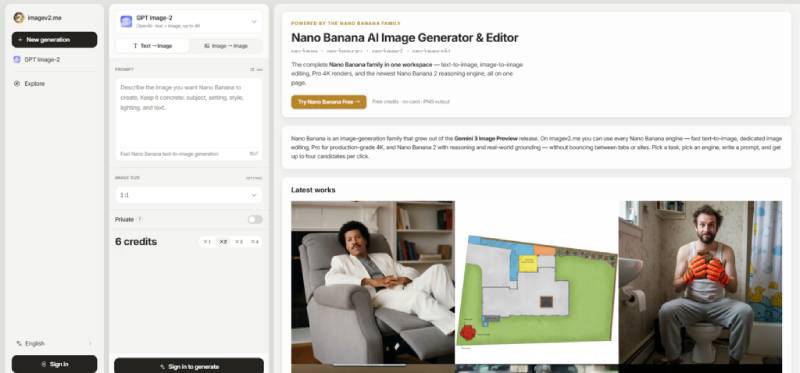800x373 pixels.
Task: Click the GPT Image-2 sidebar icon
Action: 17,60
